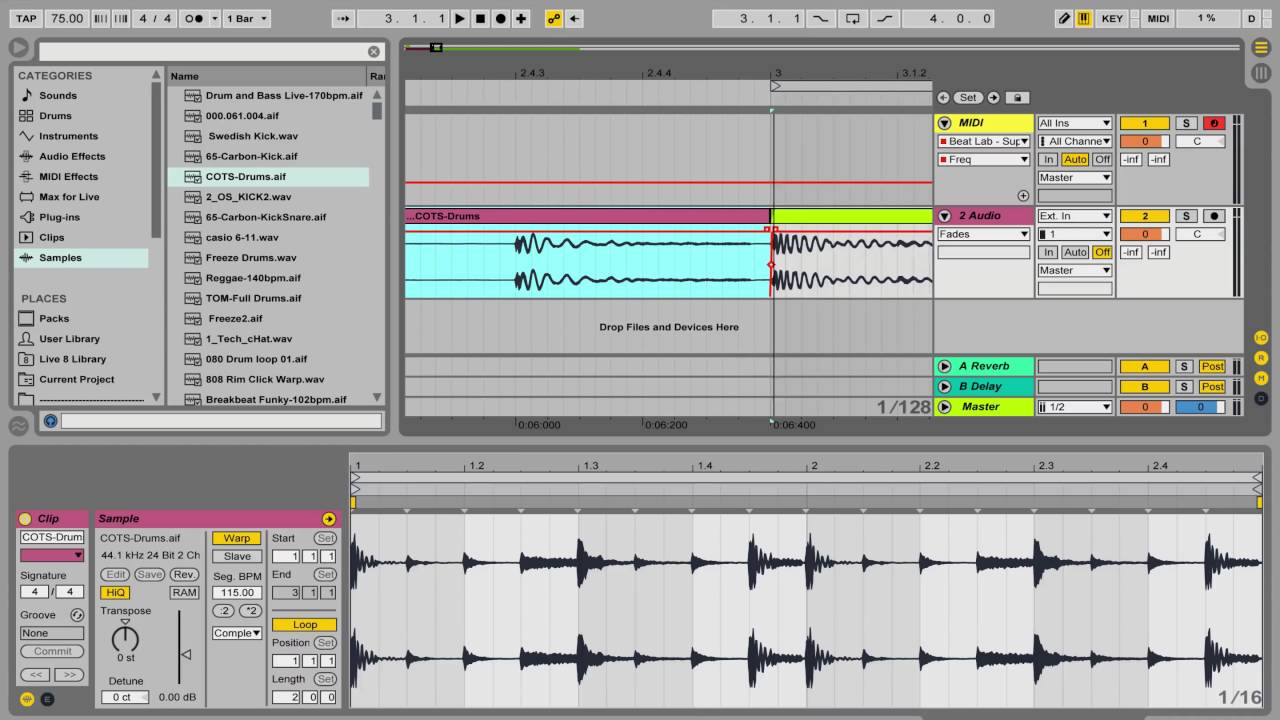Enable Slave tempo mode
Image resolution: width=1280 pixels, height=720 pixels.
(x=237, y=556)
